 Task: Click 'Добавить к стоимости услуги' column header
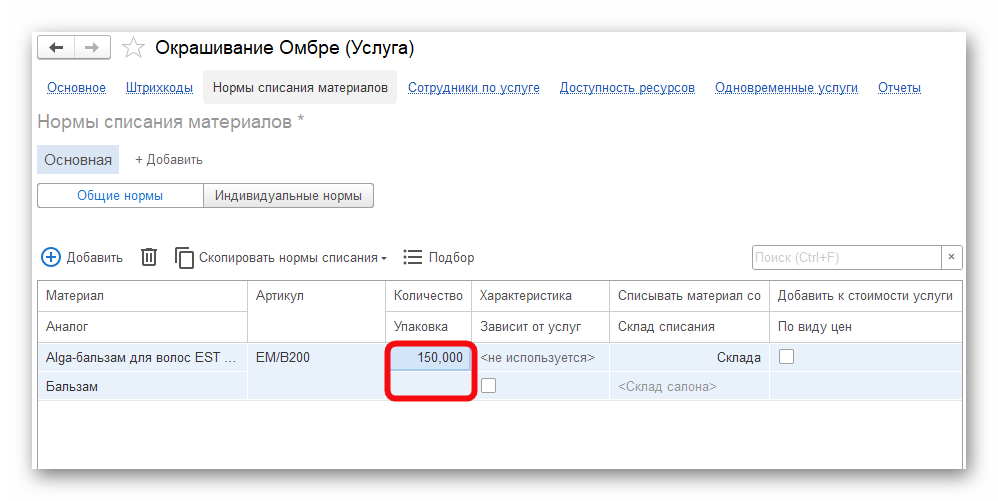(866, 295)
